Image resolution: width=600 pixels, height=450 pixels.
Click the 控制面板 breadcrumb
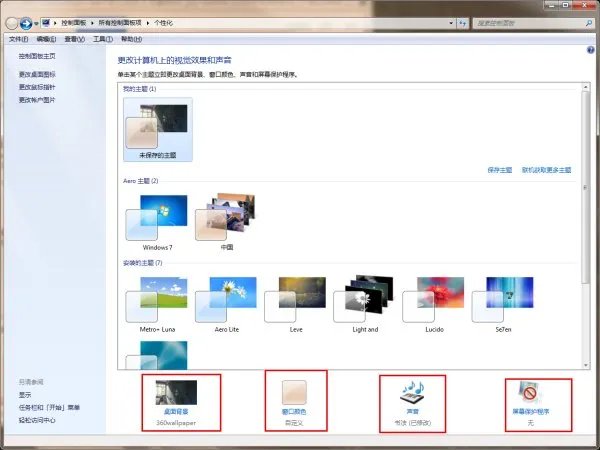tap(73, 23)
